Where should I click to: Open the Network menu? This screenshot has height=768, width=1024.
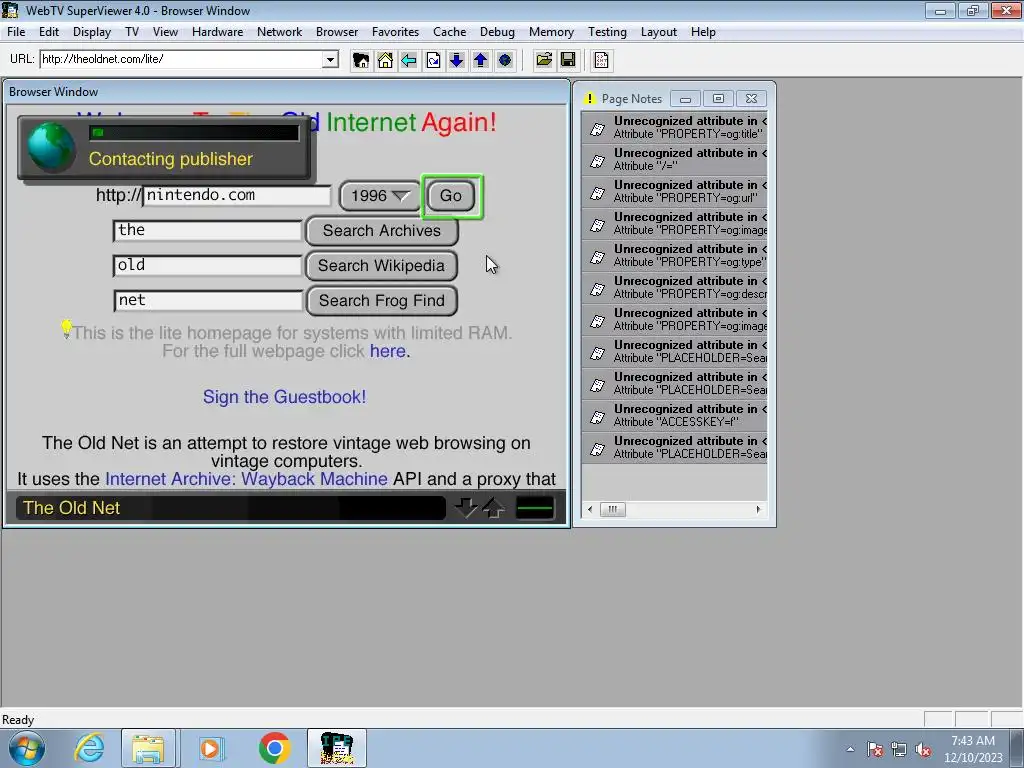click(280, 32)
